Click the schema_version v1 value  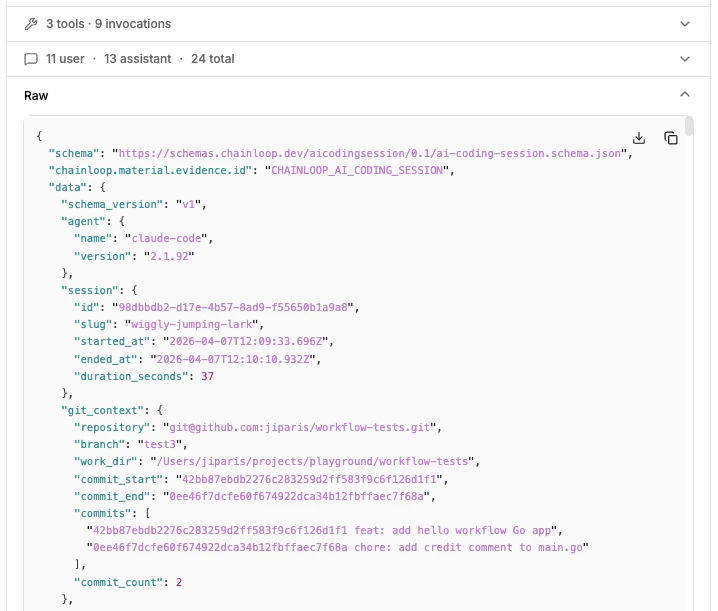(189, 204)
